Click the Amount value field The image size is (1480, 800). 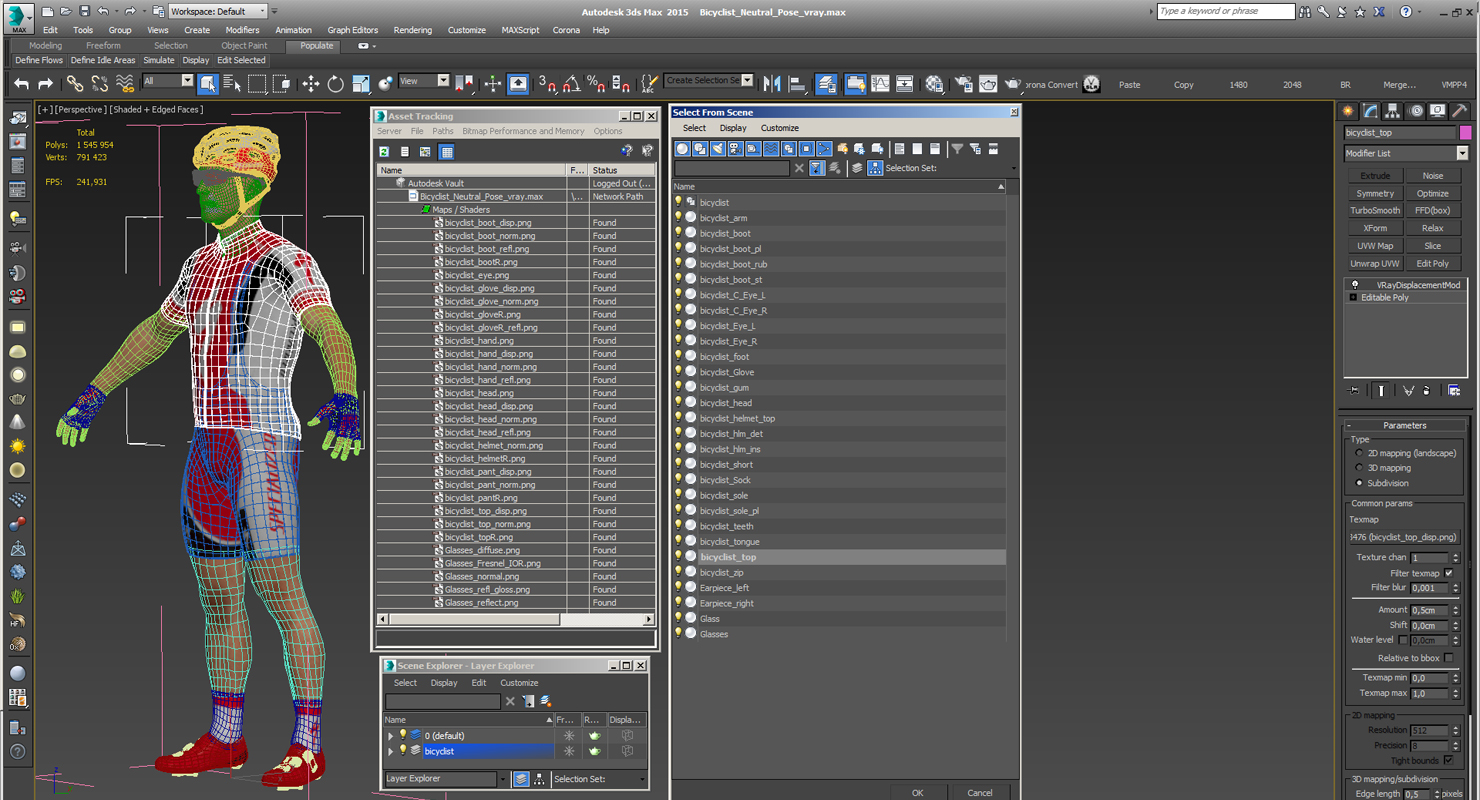tap(1427, 610)
